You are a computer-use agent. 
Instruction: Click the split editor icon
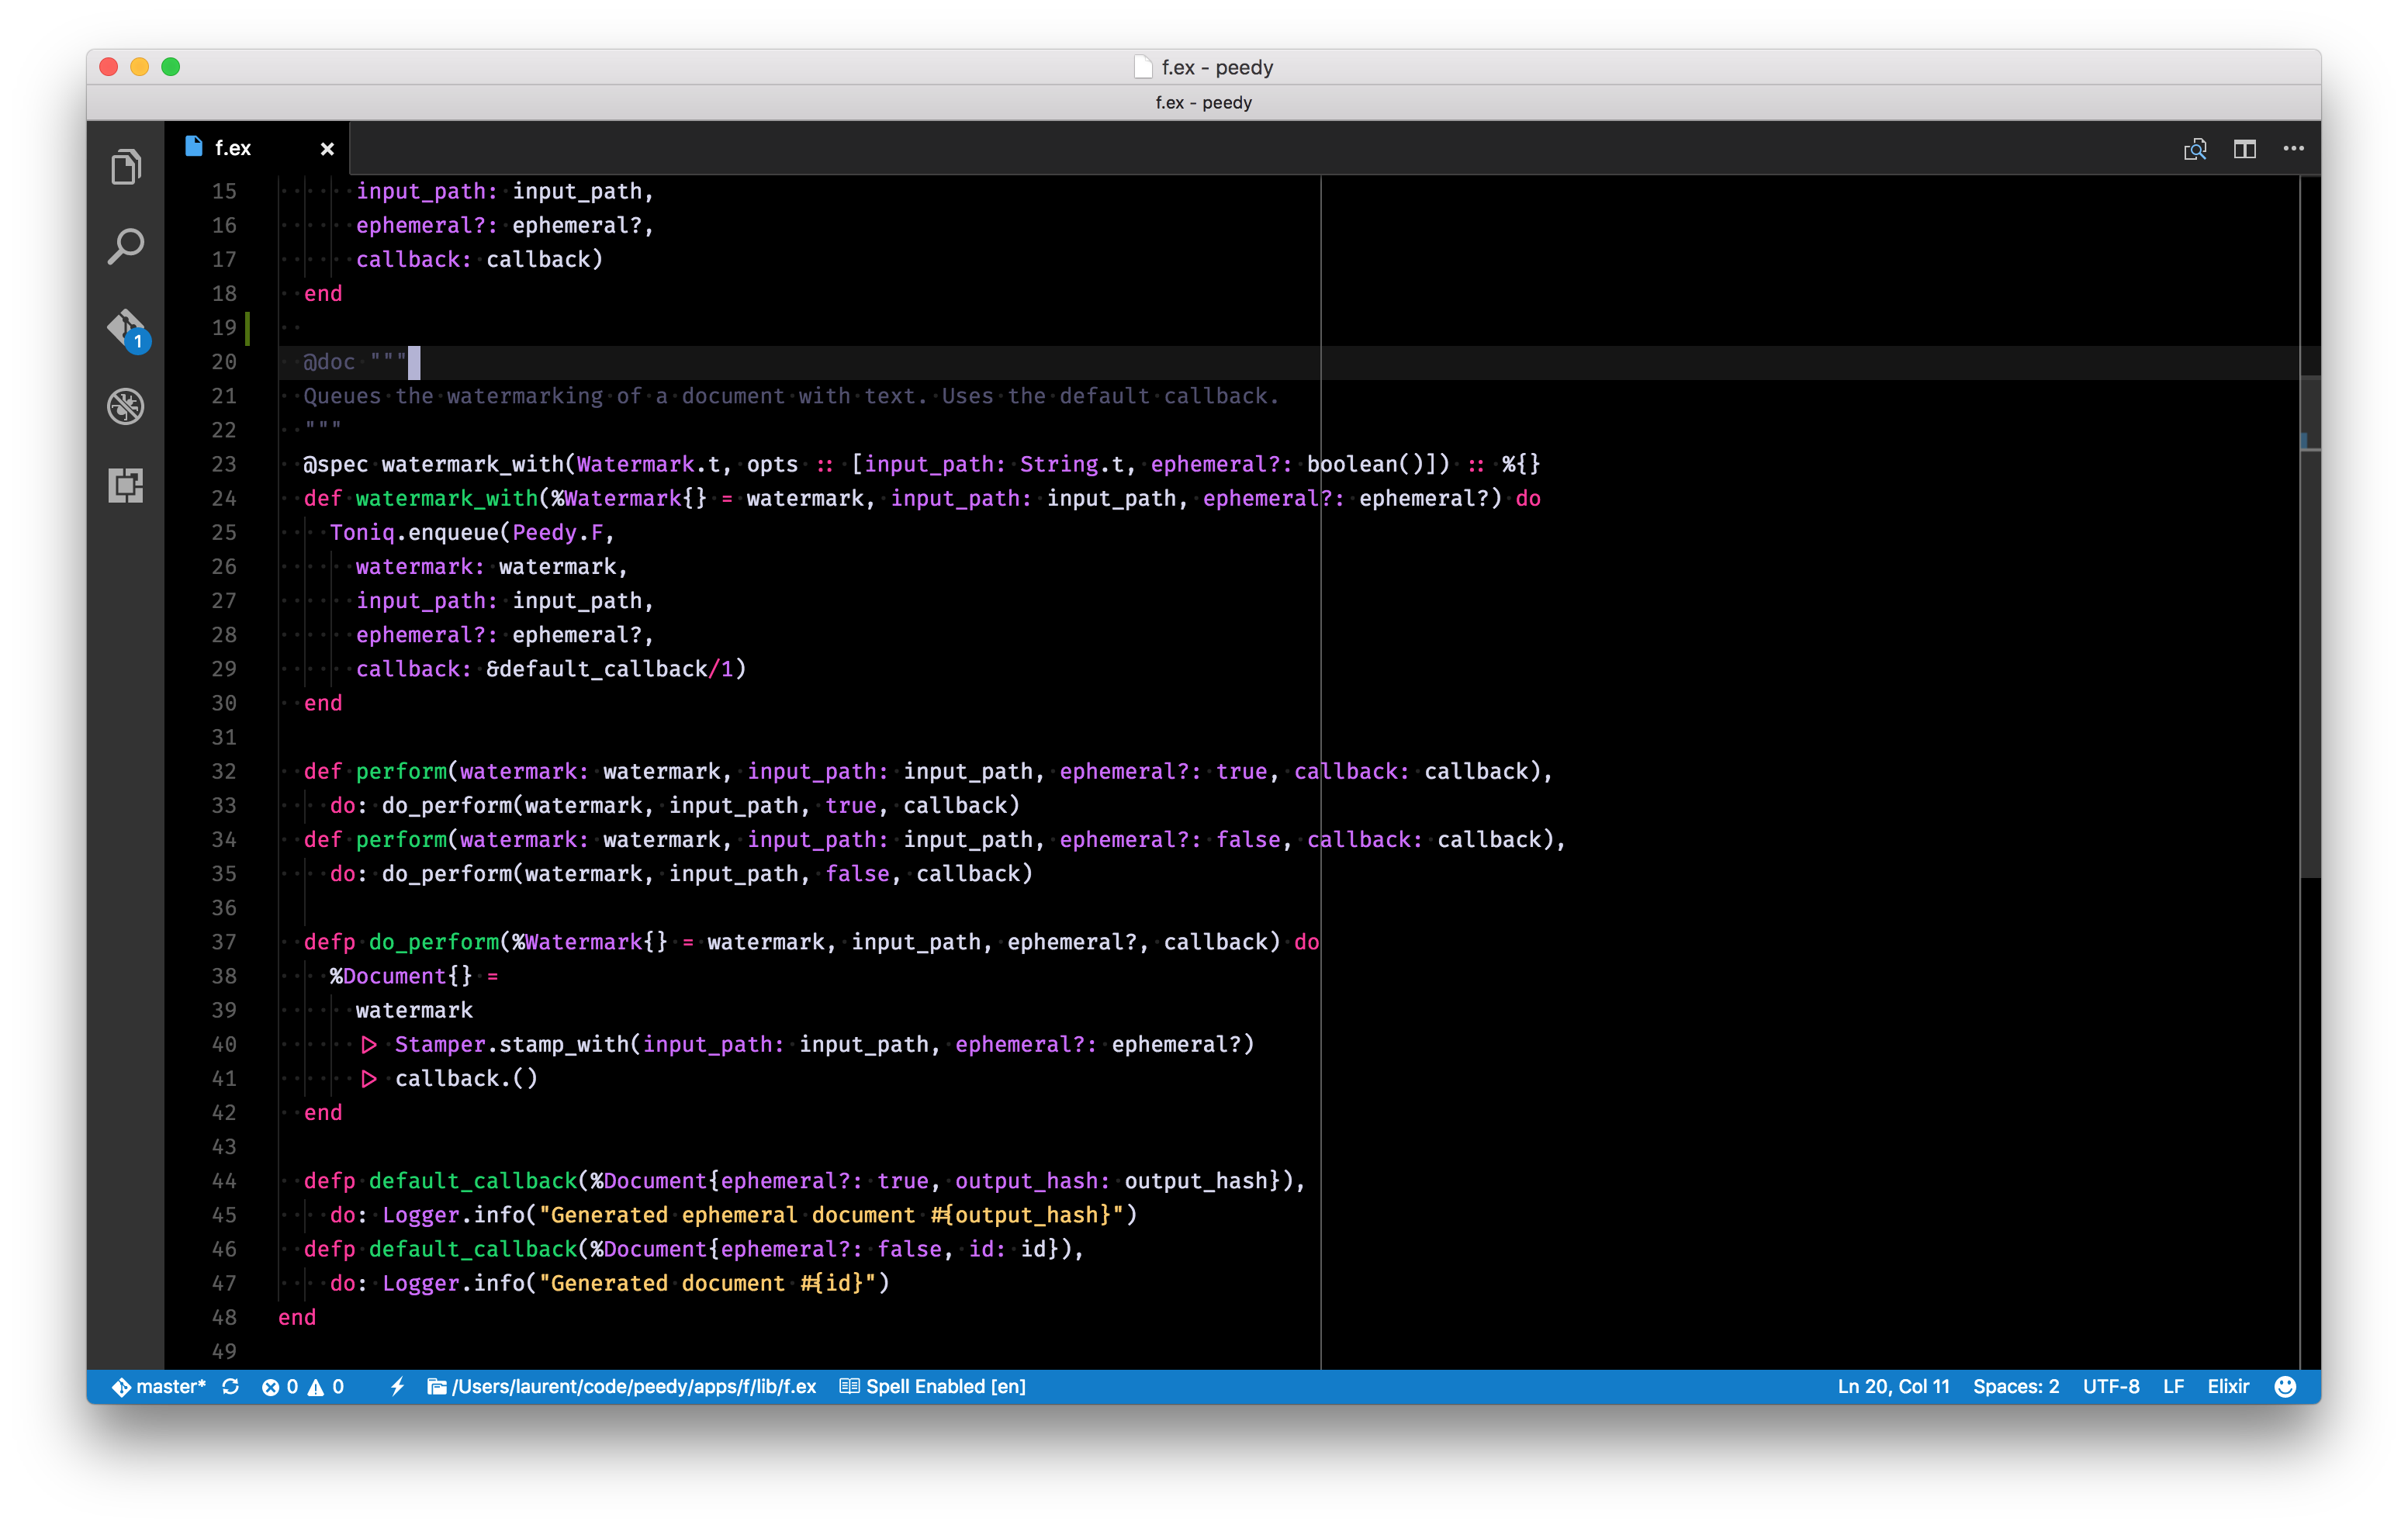point(2244,149)
